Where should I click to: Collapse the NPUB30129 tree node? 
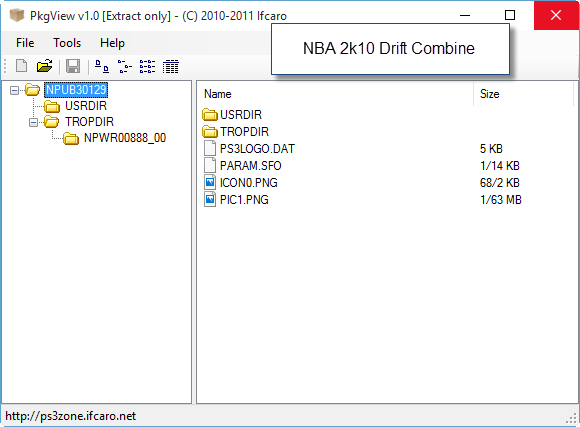14,90
